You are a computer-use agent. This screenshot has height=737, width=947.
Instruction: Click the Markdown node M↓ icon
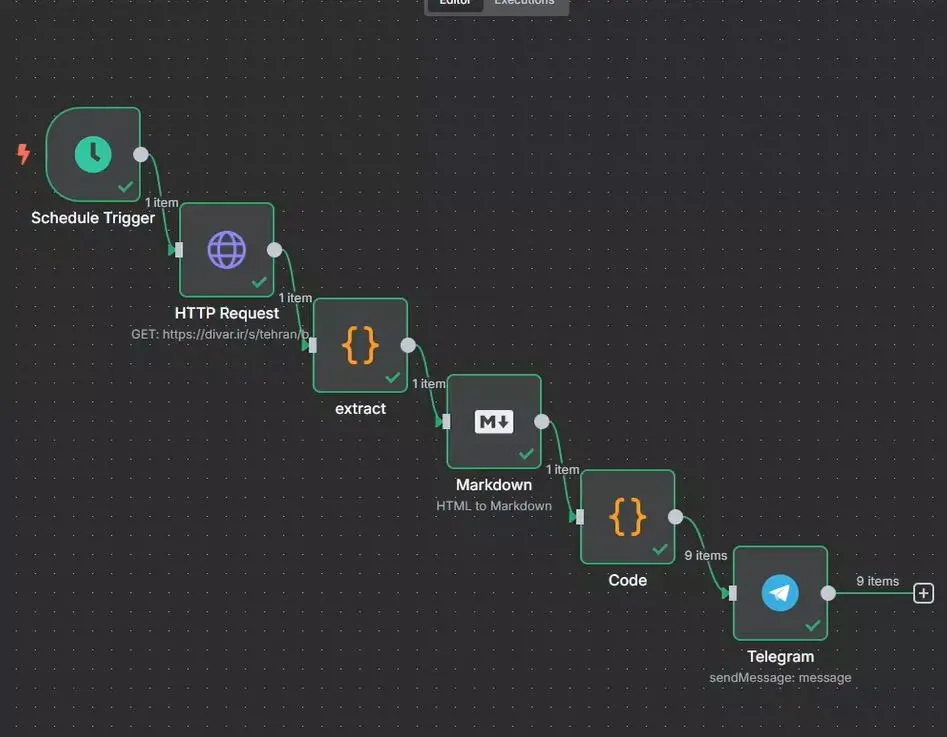(494, 422)
